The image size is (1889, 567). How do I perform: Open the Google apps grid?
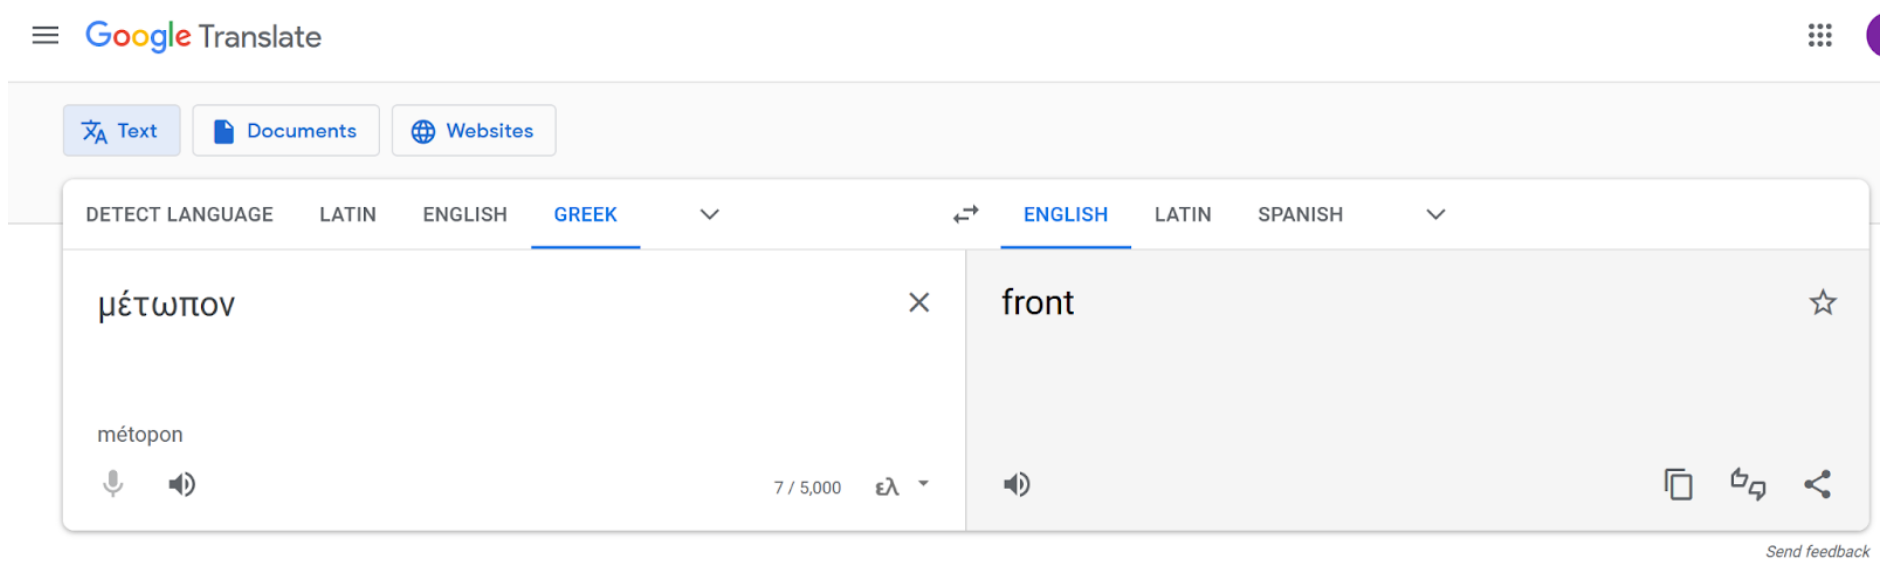click(1819, 36)
